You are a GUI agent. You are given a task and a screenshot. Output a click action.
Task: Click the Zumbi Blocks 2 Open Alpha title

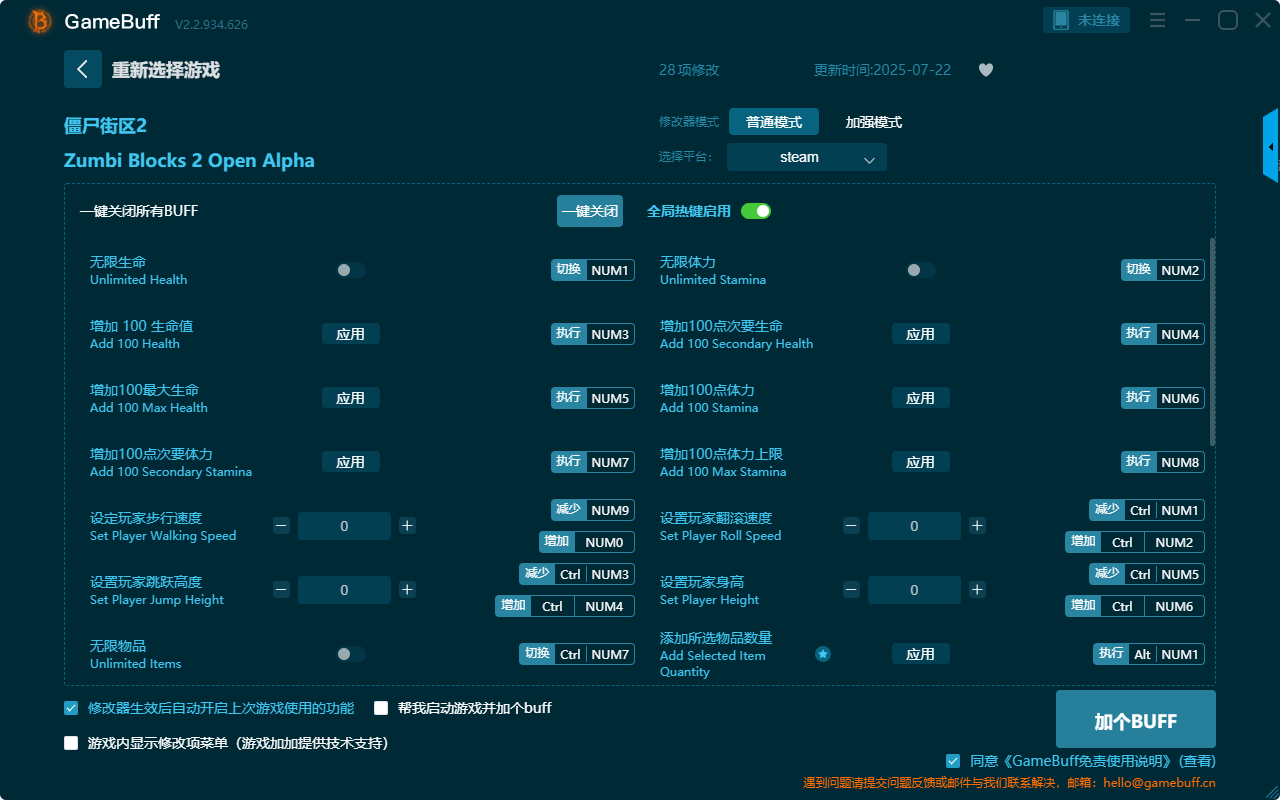[189, 160]
